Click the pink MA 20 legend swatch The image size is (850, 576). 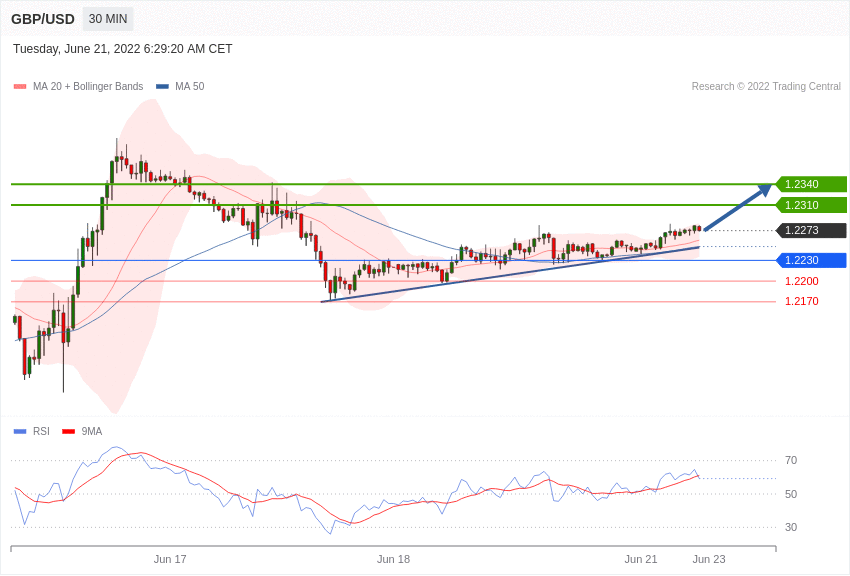click(20, 86)
